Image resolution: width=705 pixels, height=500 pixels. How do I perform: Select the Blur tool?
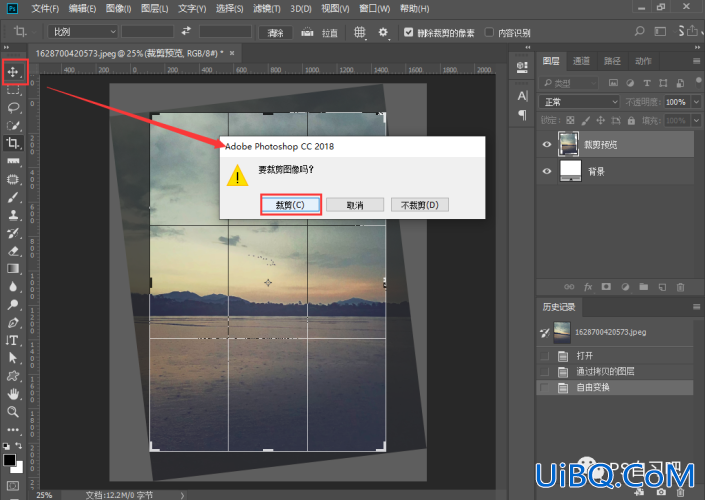click(x=13, y=286)
